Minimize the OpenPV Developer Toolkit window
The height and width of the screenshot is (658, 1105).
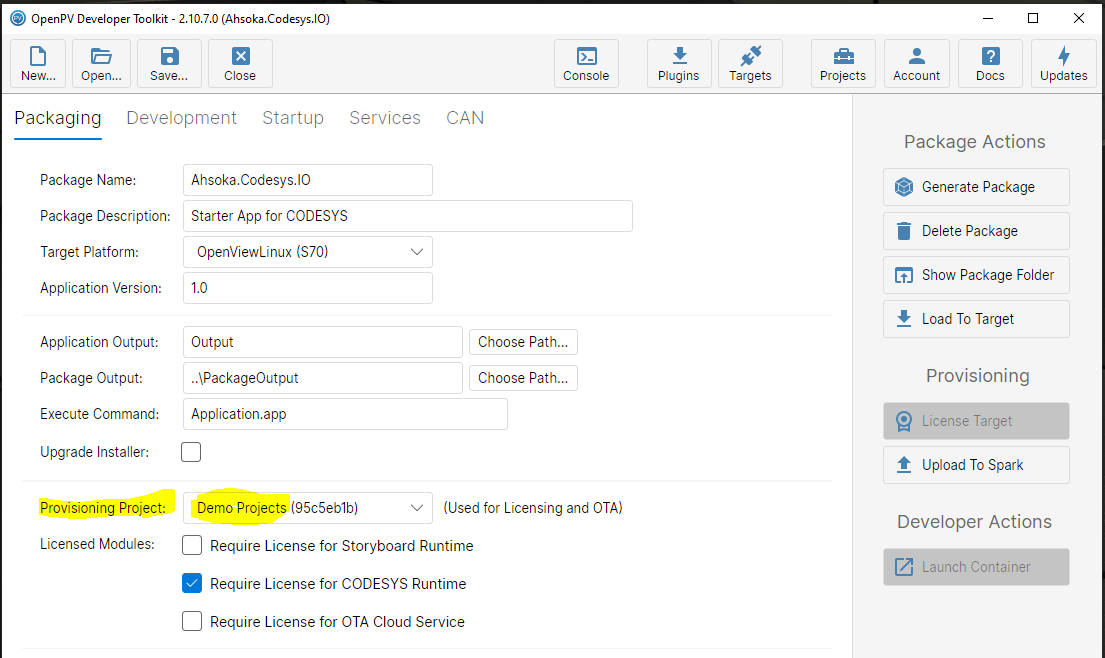(x=988, y=18)
